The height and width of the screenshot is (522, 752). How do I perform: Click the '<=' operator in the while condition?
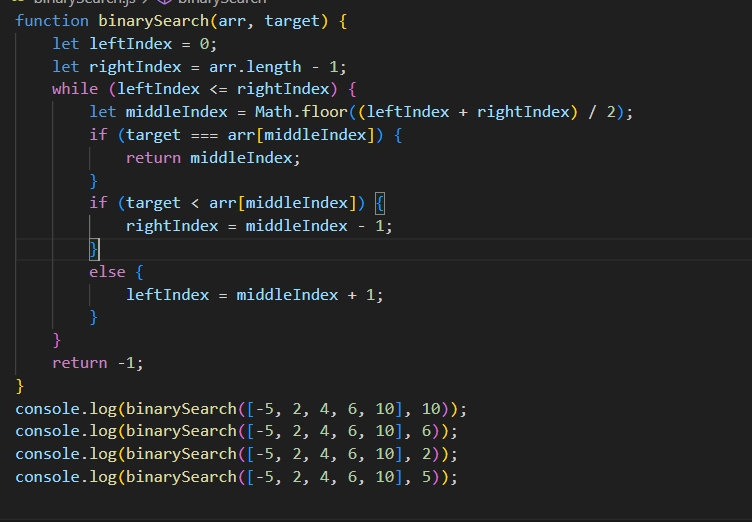pos(218,89)
